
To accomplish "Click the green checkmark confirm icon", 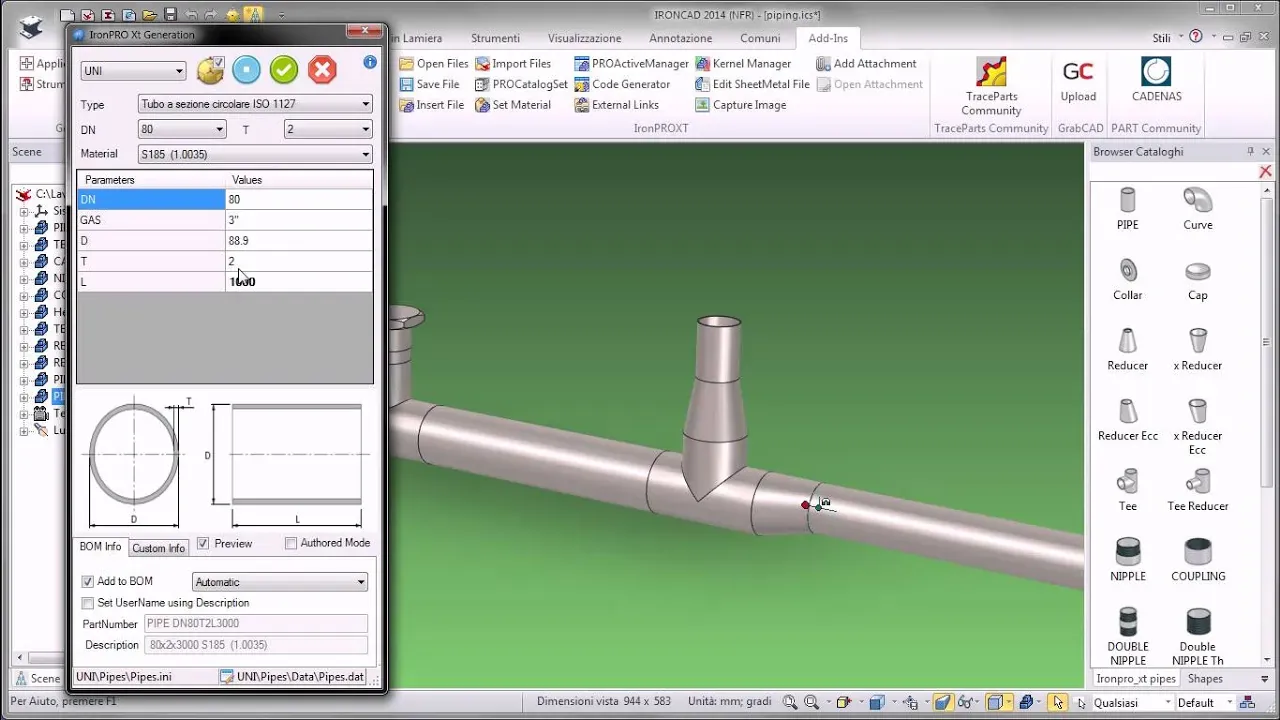I will [x=284, y=70].
